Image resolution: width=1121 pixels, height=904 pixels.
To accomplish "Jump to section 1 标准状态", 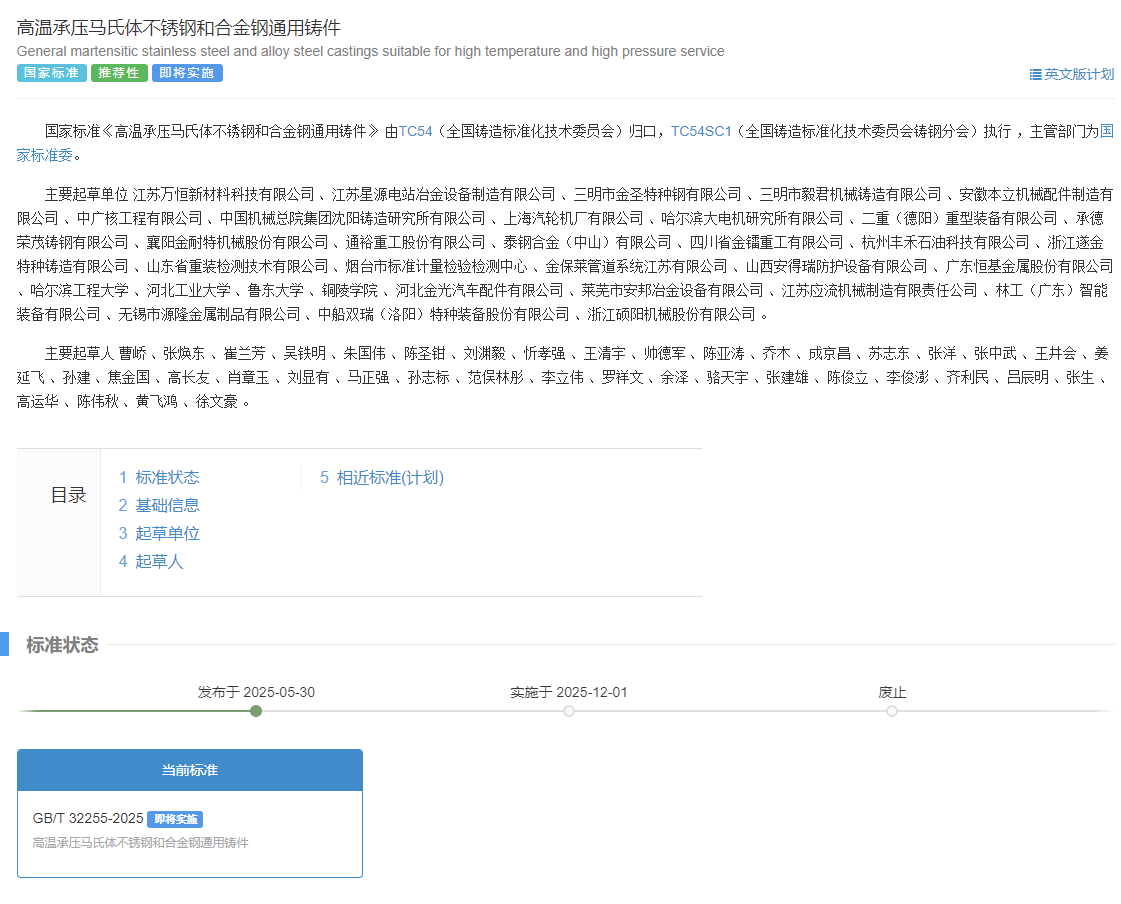I will pyautogui.click(x=159, y=478).
